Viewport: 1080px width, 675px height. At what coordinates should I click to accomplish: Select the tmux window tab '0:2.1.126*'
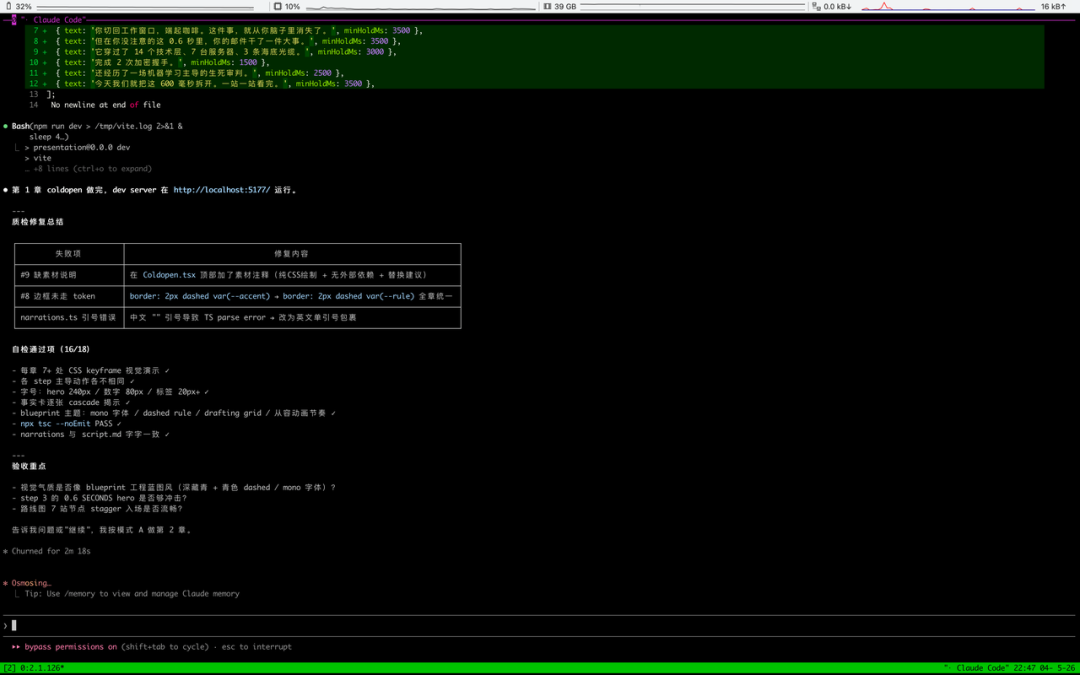[42, 668]
